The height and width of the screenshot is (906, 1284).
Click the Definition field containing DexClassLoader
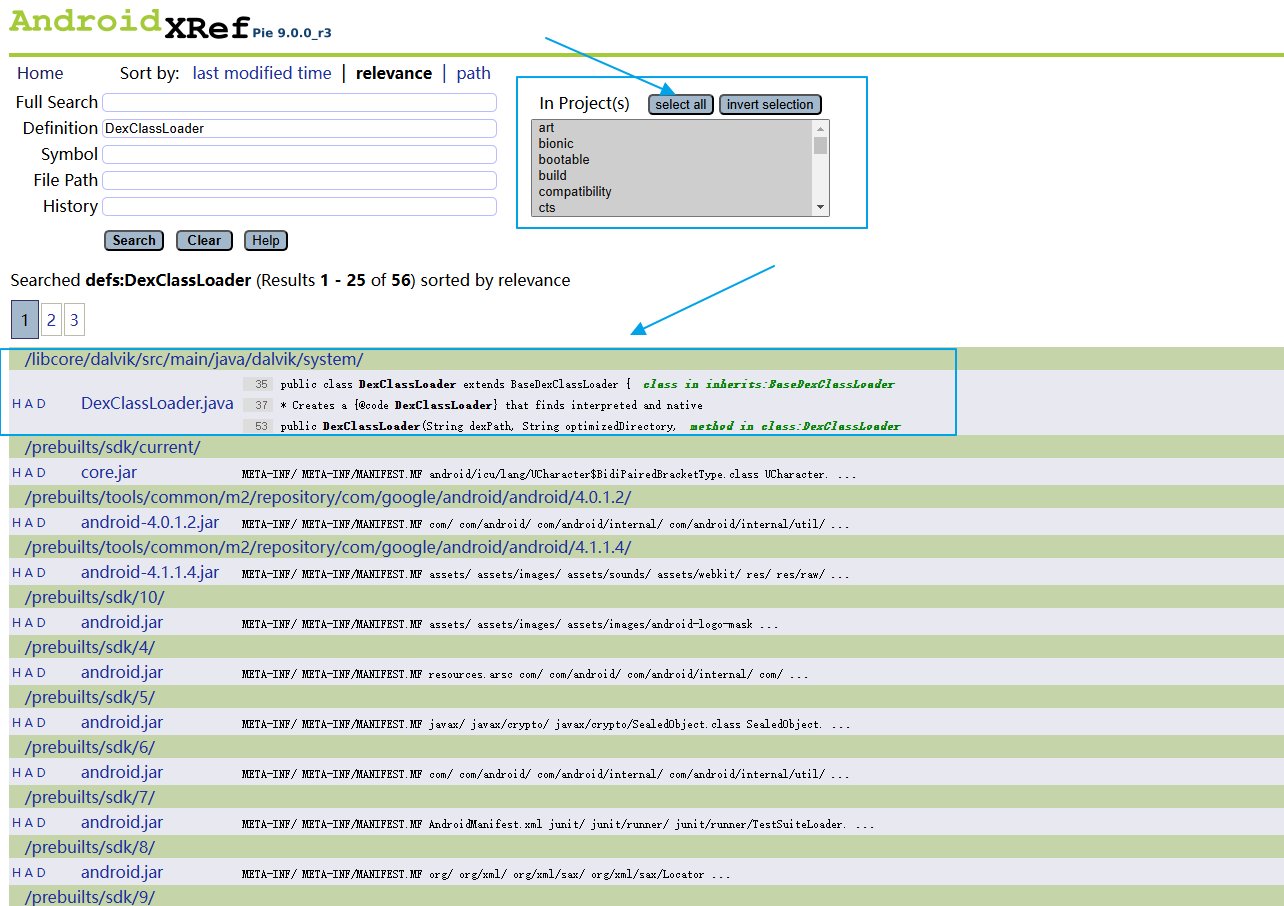coord(300,128)
